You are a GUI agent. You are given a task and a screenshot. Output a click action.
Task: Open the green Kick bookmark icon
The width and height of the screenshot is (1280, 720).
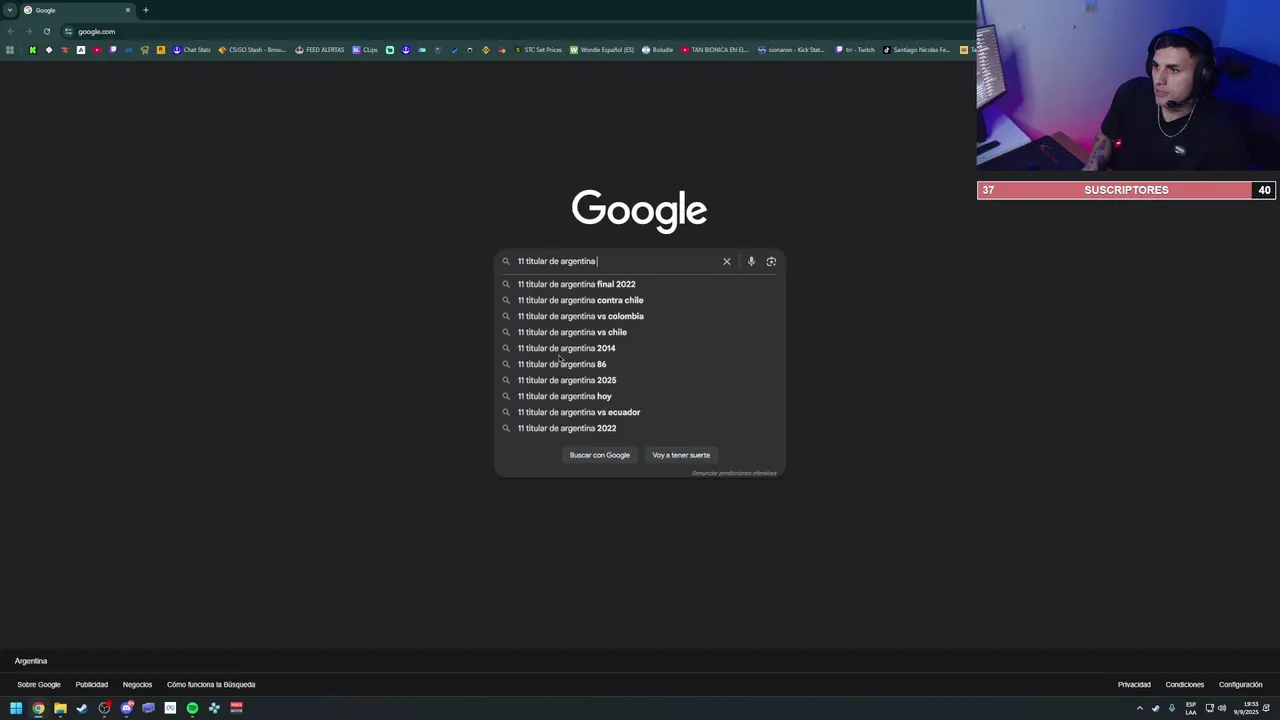(32, 50)
